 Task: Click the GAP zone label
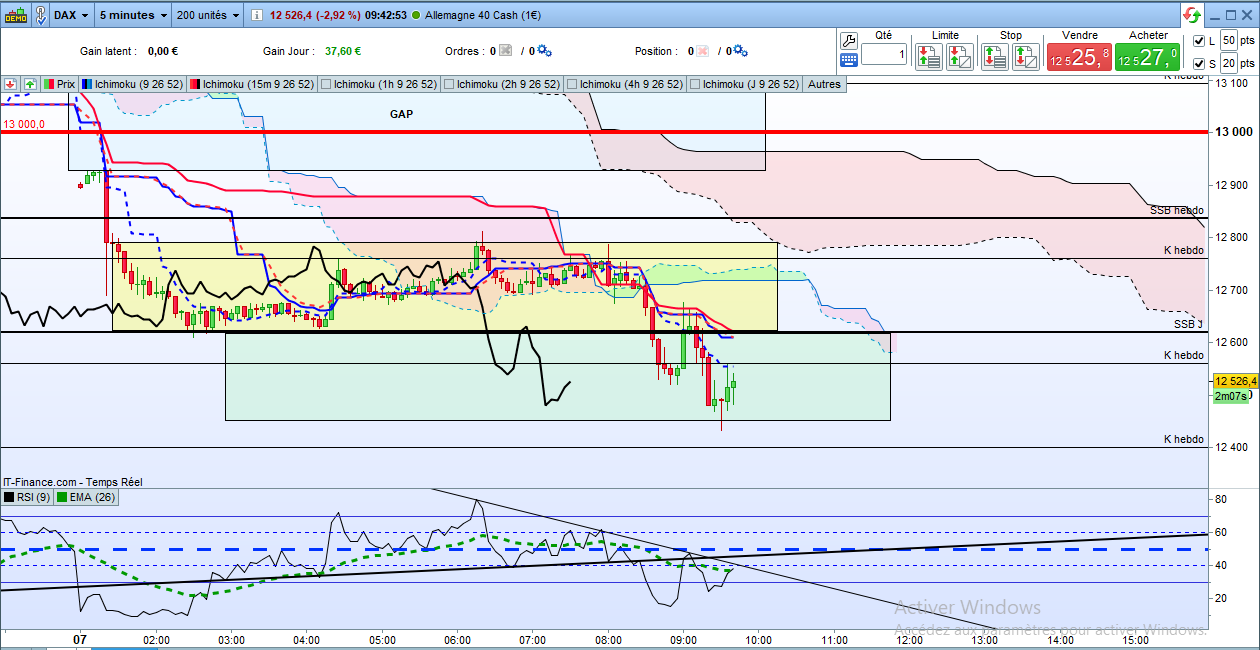pos(401,114)
